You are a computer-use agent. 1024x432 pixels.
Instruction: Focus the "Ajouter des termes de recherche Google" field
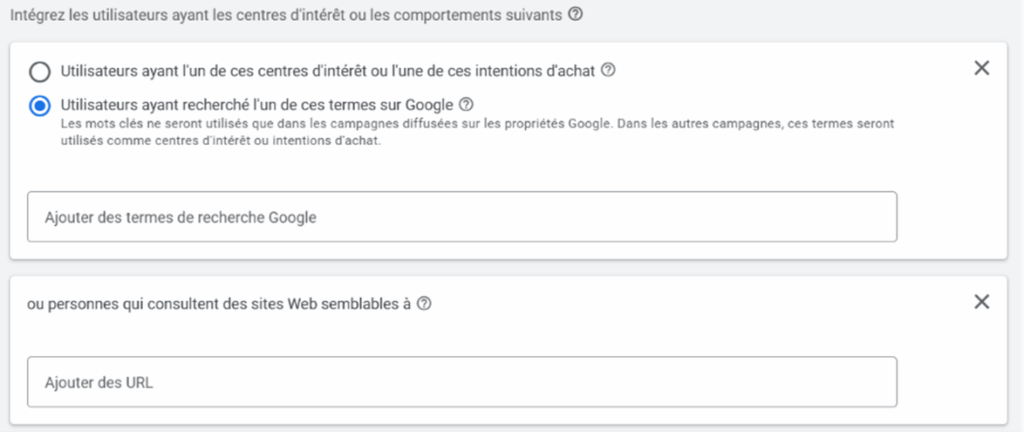pyautogui.click(x=462, y=217)
